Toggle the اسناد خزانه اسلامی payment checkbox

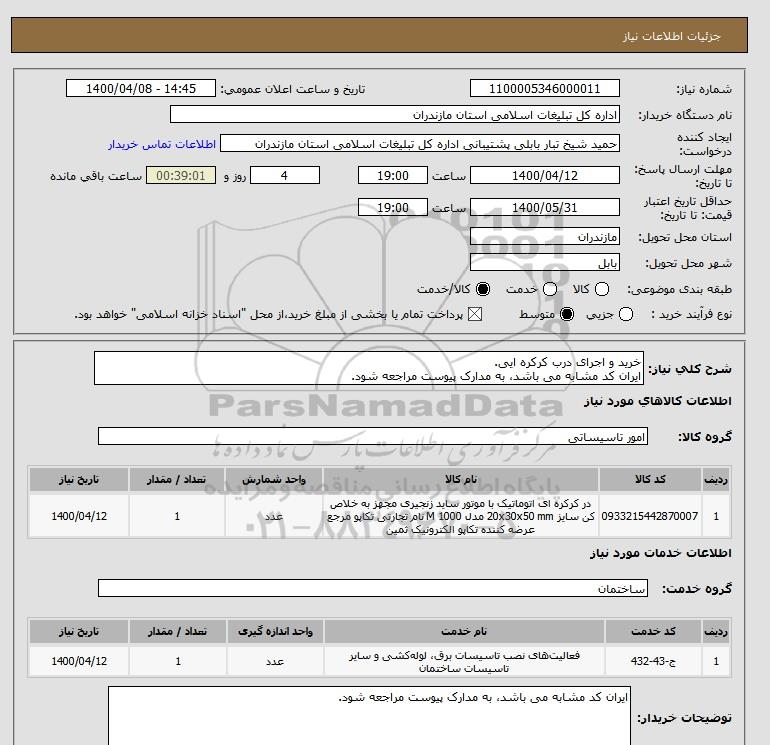tap(474, 314)
